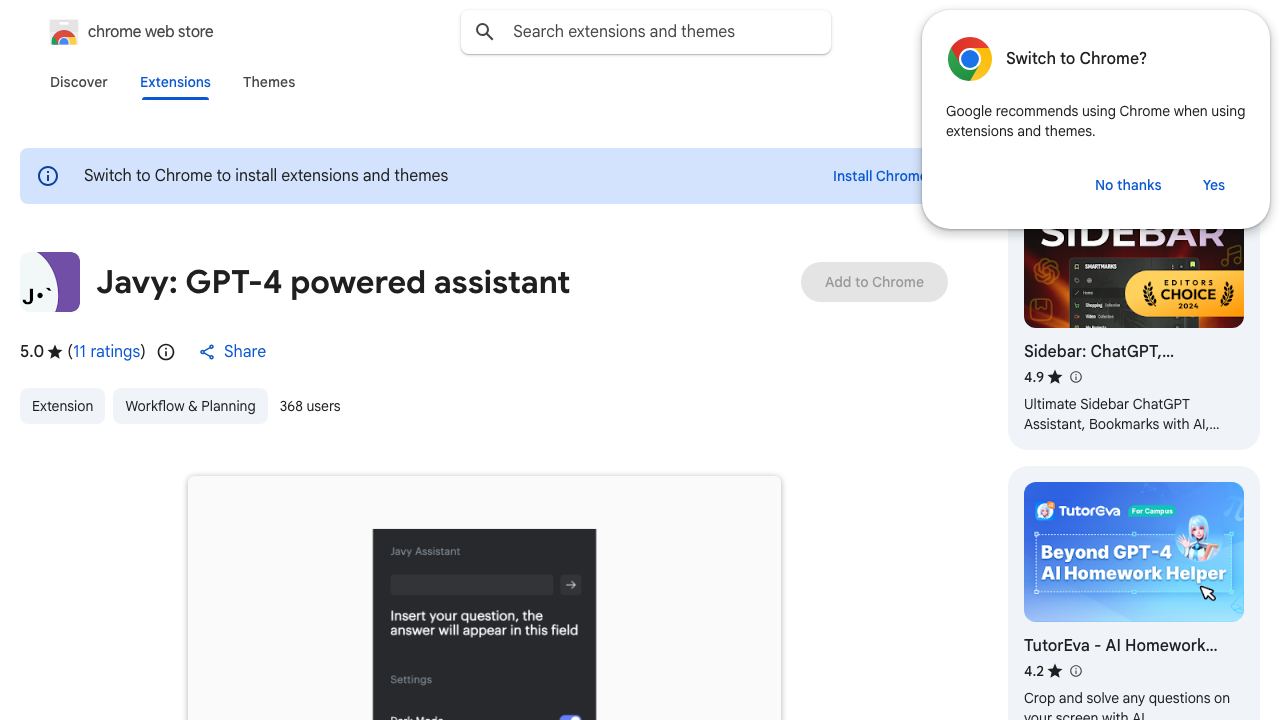Image resolution: width=1280 pixels, height=720 pixels.
Task: Click the Install Chrome link
Action: (878, 176)
